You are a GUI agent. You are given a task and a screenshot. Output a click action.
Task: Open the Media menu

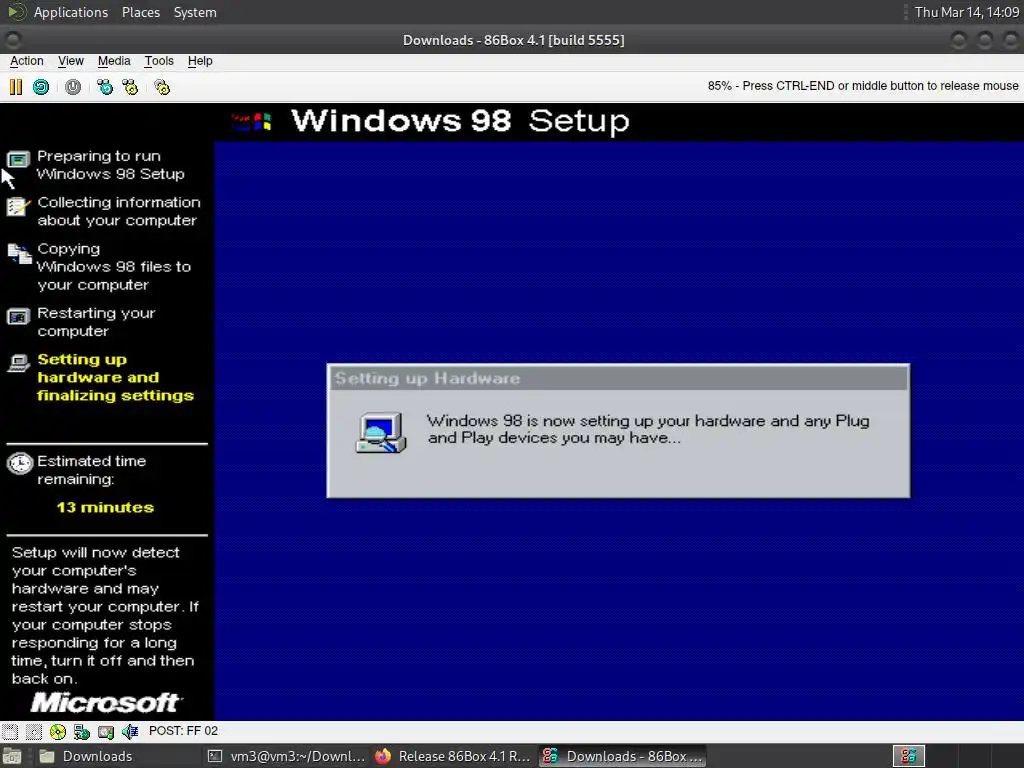point(114,61)
